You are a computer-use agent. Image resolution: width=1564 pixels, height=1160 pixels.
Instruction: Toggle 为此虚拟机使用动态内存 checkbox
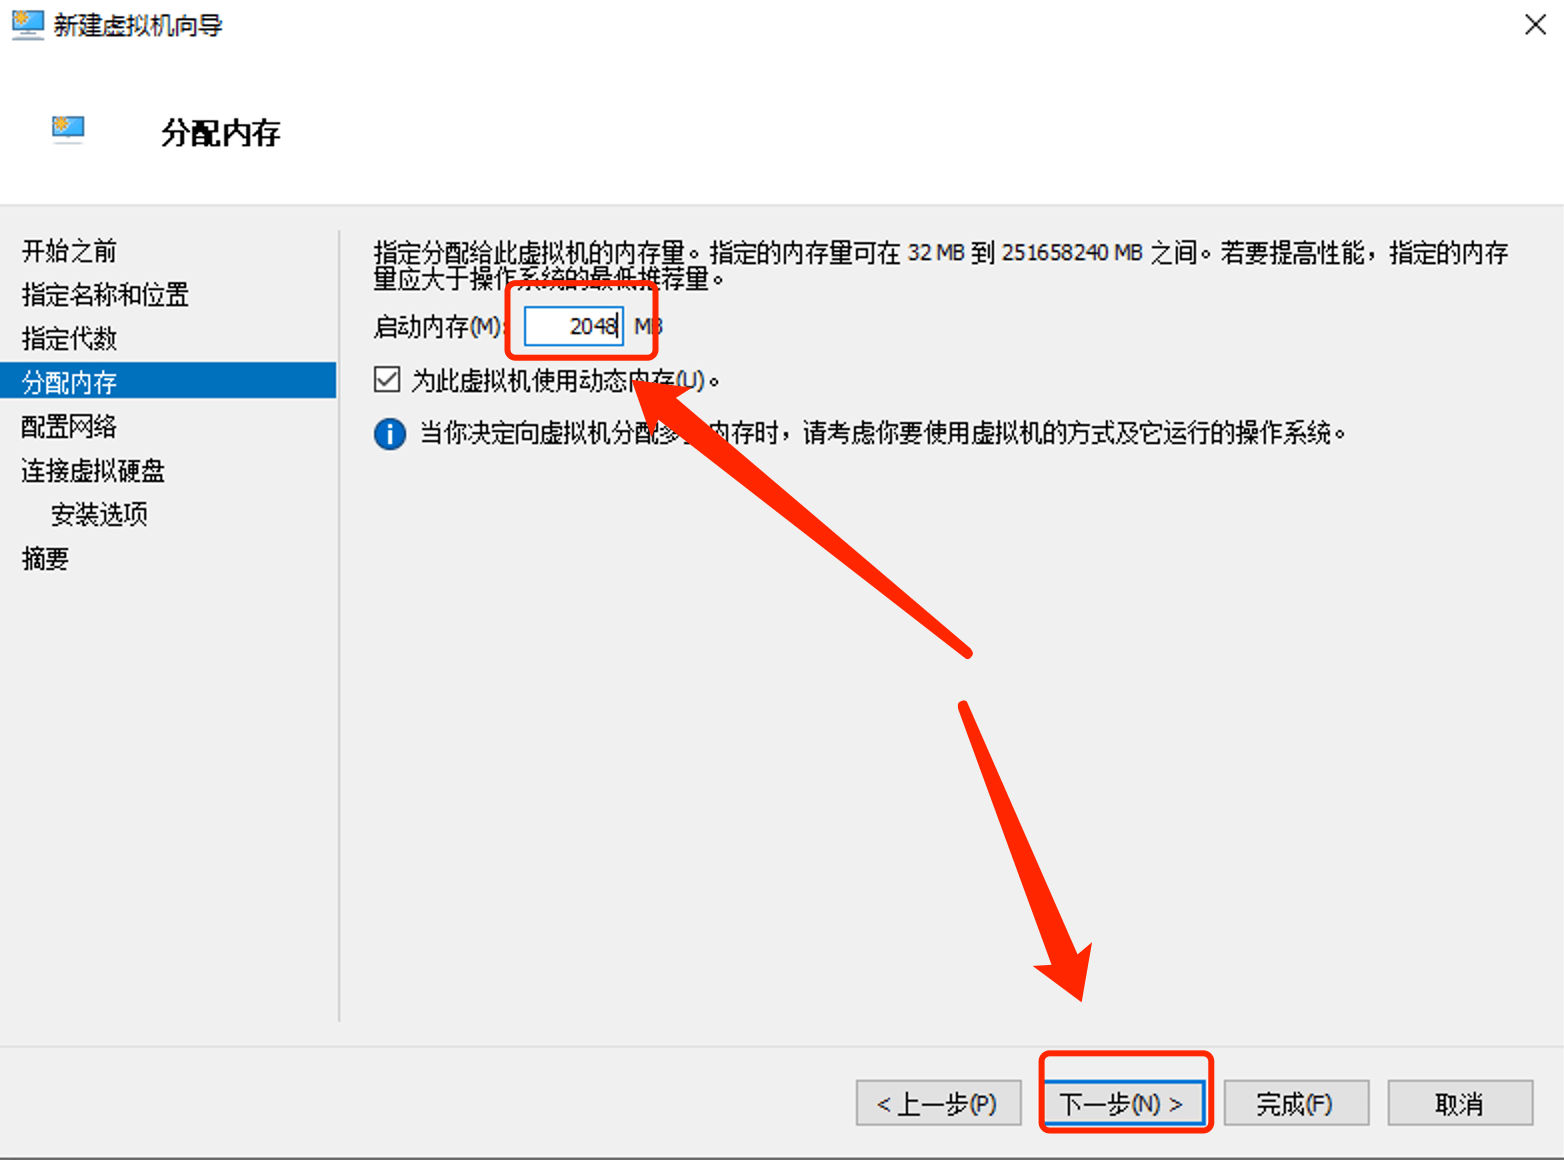(387, 380)
